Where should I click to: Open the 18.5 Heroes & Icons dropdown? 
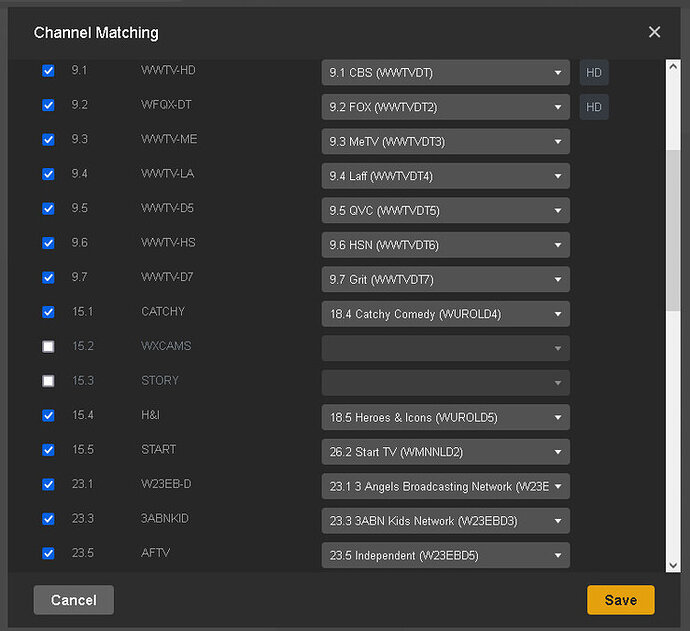click(446, 417)
